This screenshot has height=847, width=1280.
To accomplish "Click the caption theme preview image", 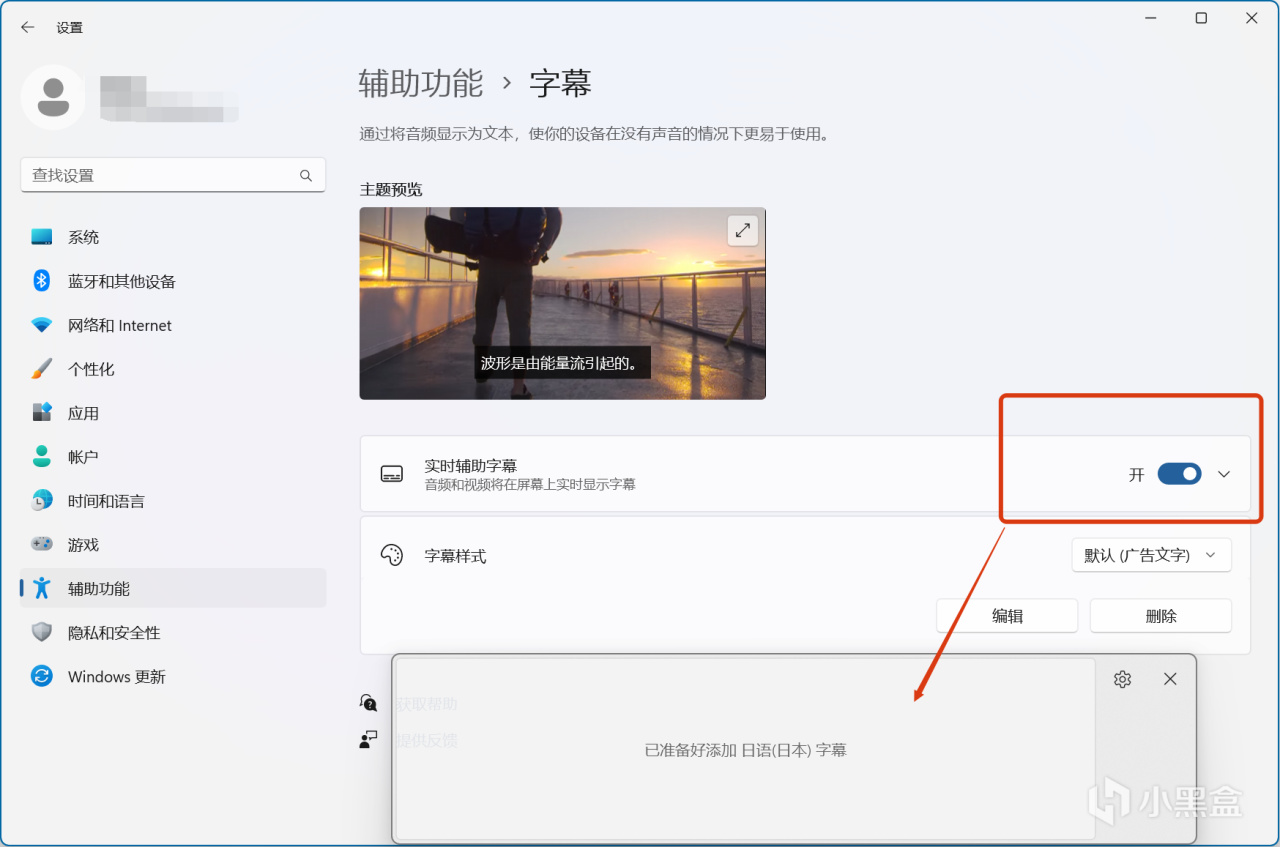I will click(562, 303).
